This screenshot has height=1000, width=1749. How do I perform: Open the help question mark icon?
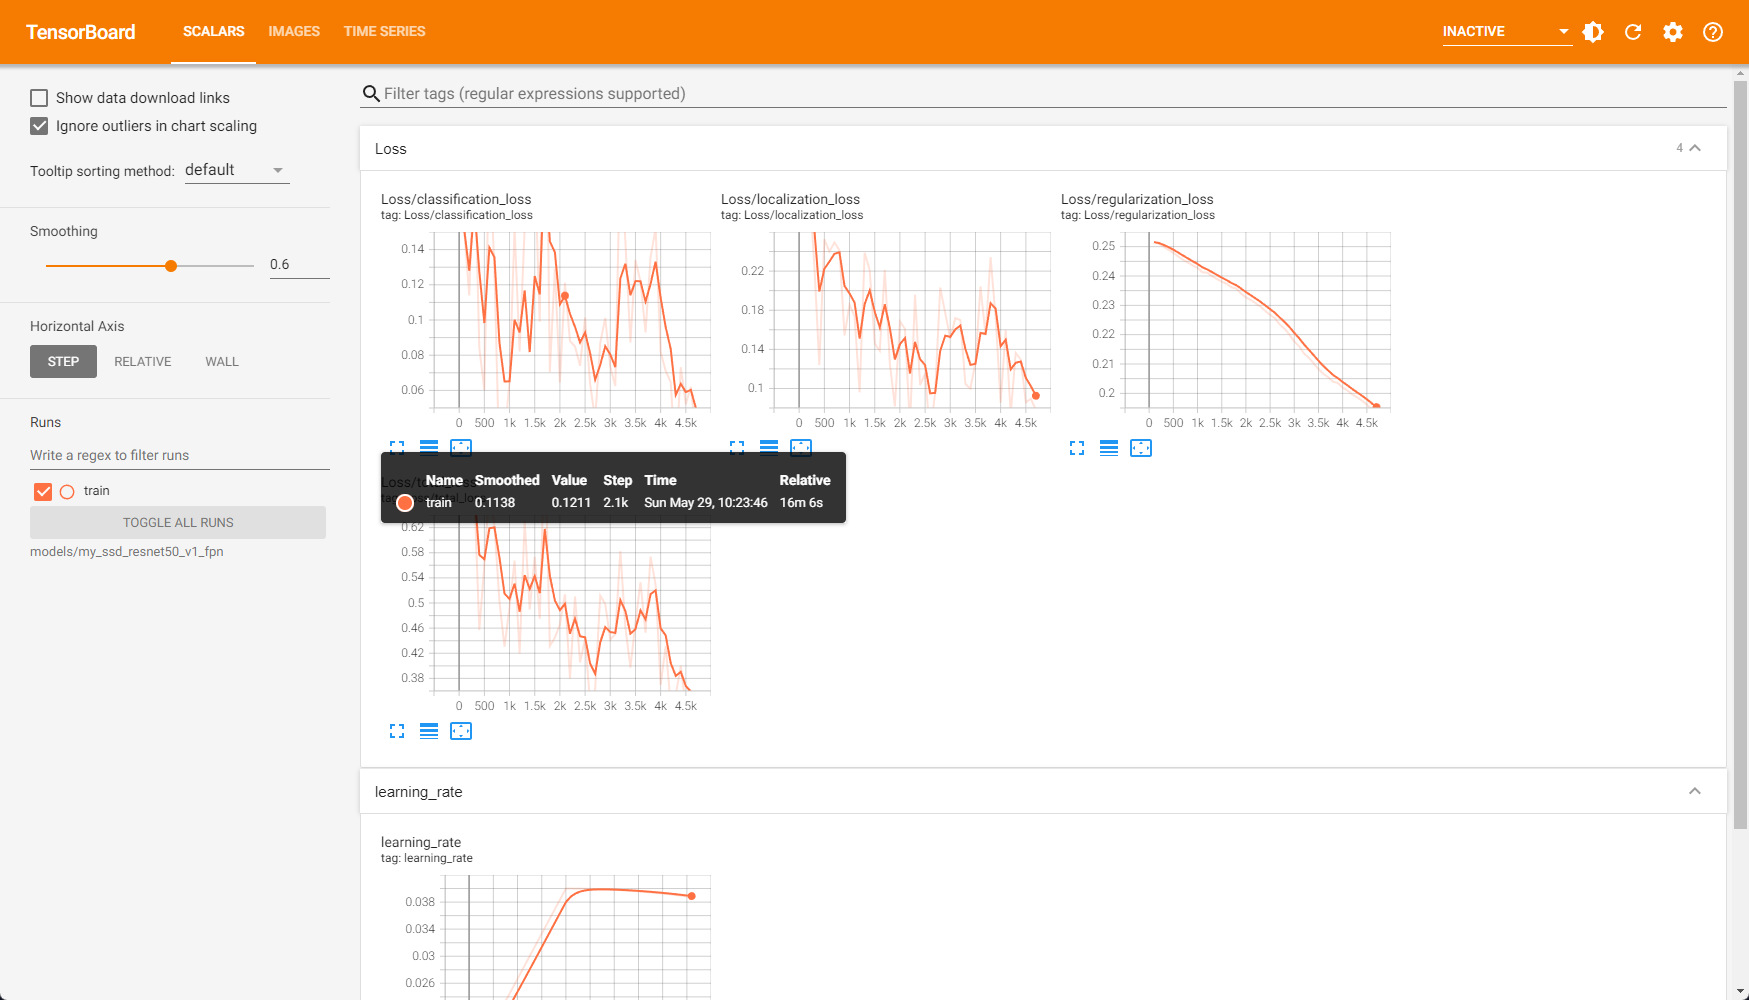click(1713, 32)
